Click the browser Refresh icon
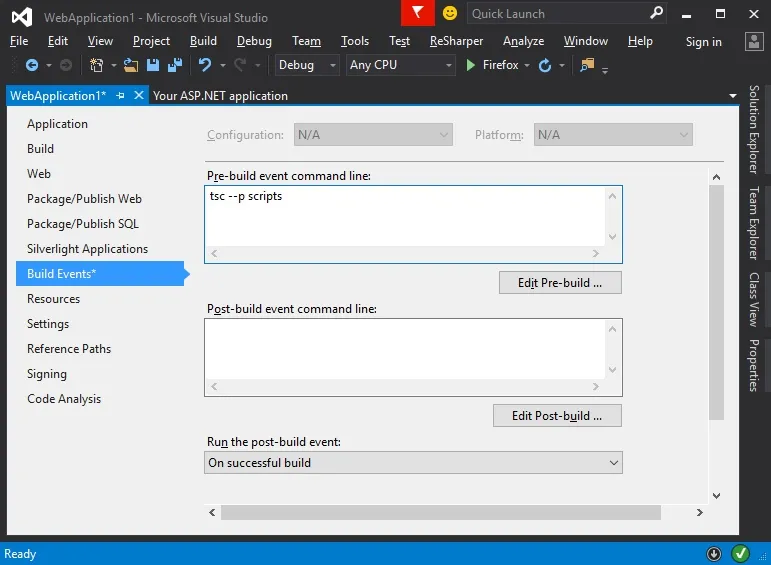This screenshot has height=565, width=771. (x=545, y=65)
